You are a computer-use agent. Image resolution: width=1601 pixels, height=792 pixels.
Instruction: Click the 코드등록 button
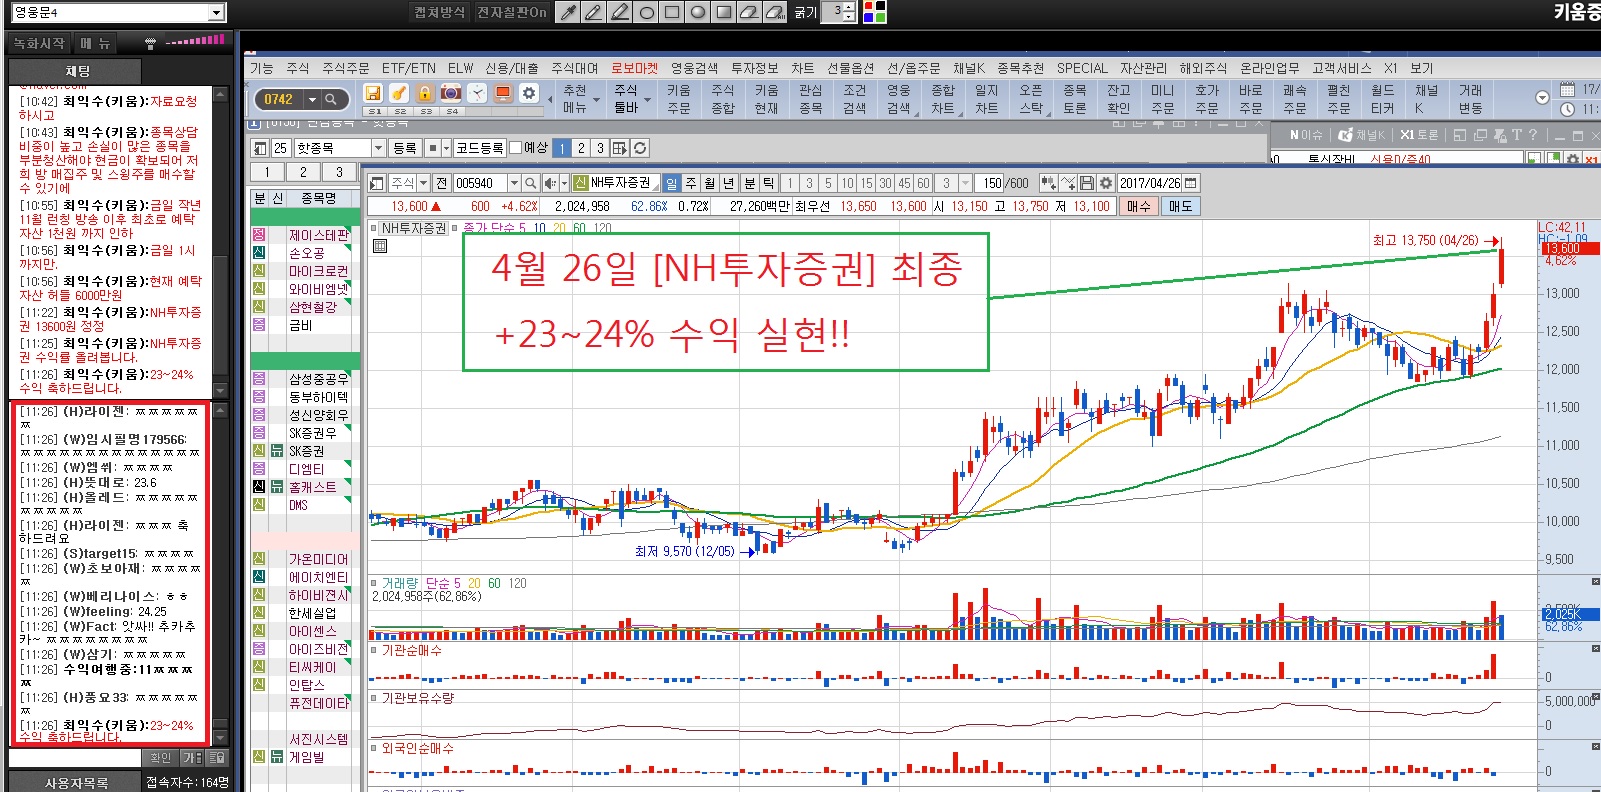click(480, 148)
